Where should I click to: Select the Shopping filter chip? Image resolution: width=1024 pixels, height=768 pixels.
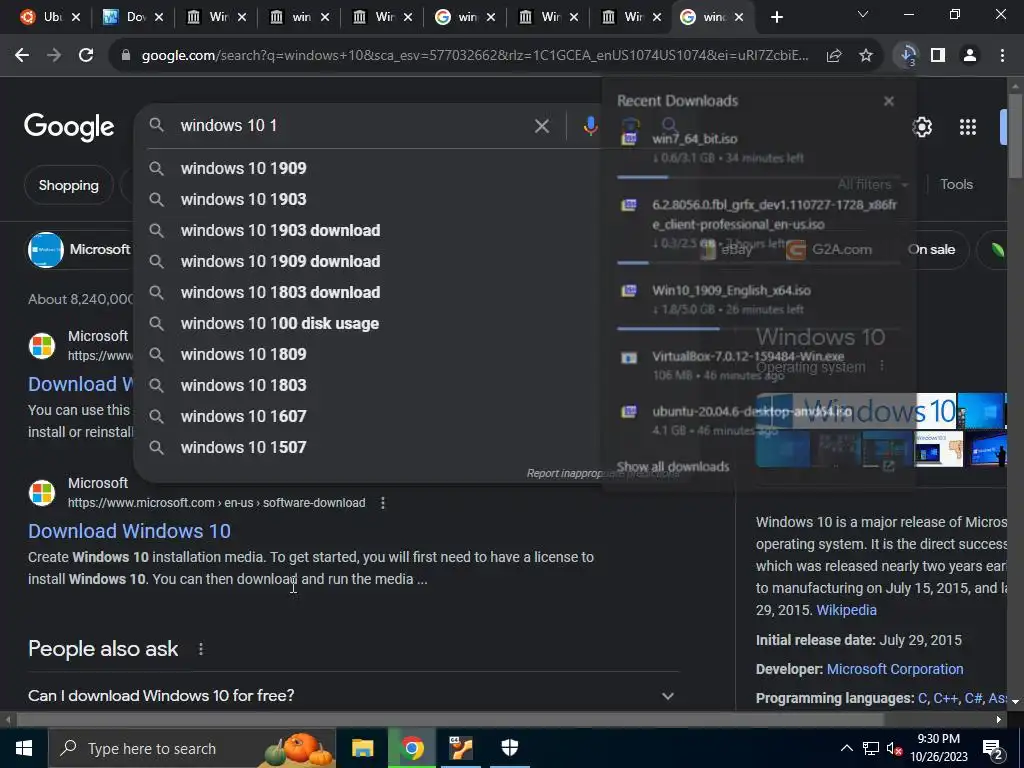[69, 185]
